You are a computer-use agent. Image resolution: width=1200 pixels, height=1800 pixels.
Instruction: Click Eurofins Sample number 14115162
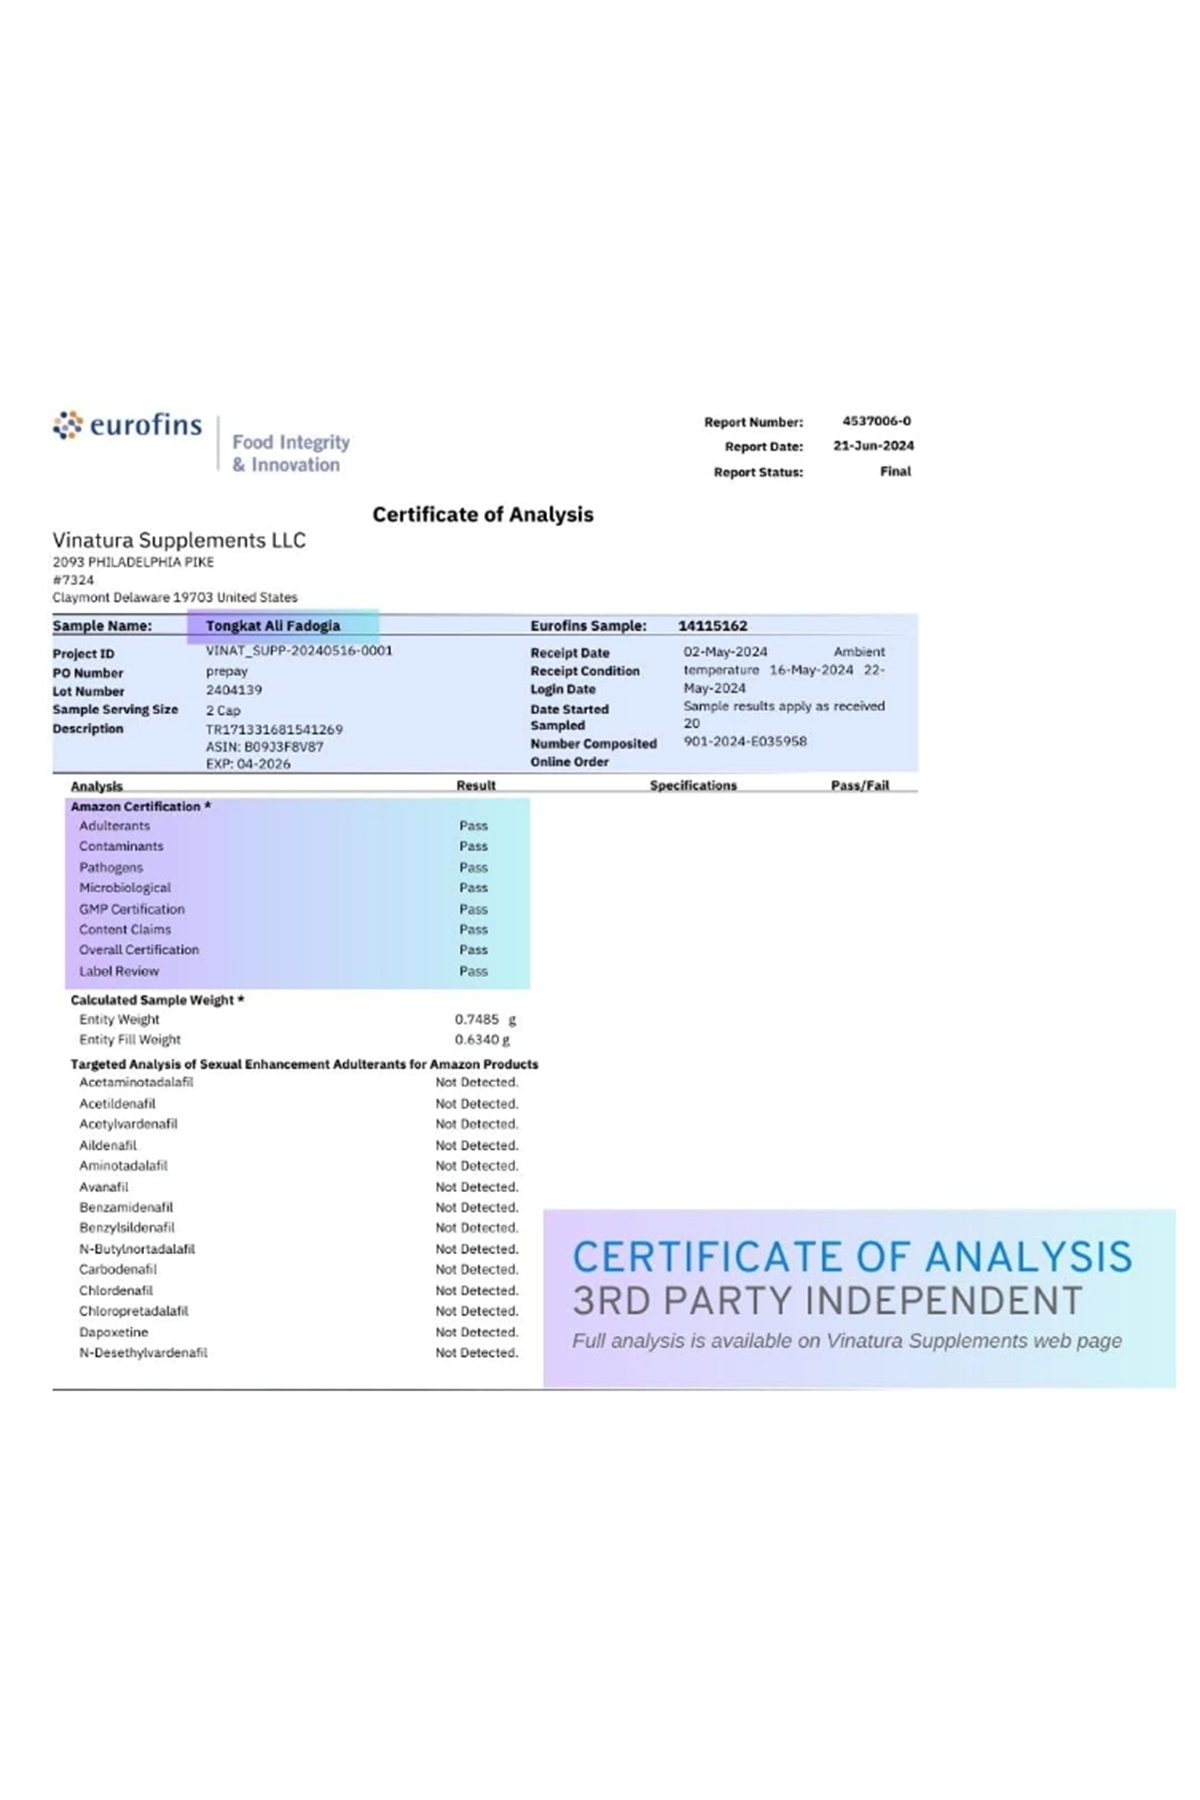tap(713, 626)
